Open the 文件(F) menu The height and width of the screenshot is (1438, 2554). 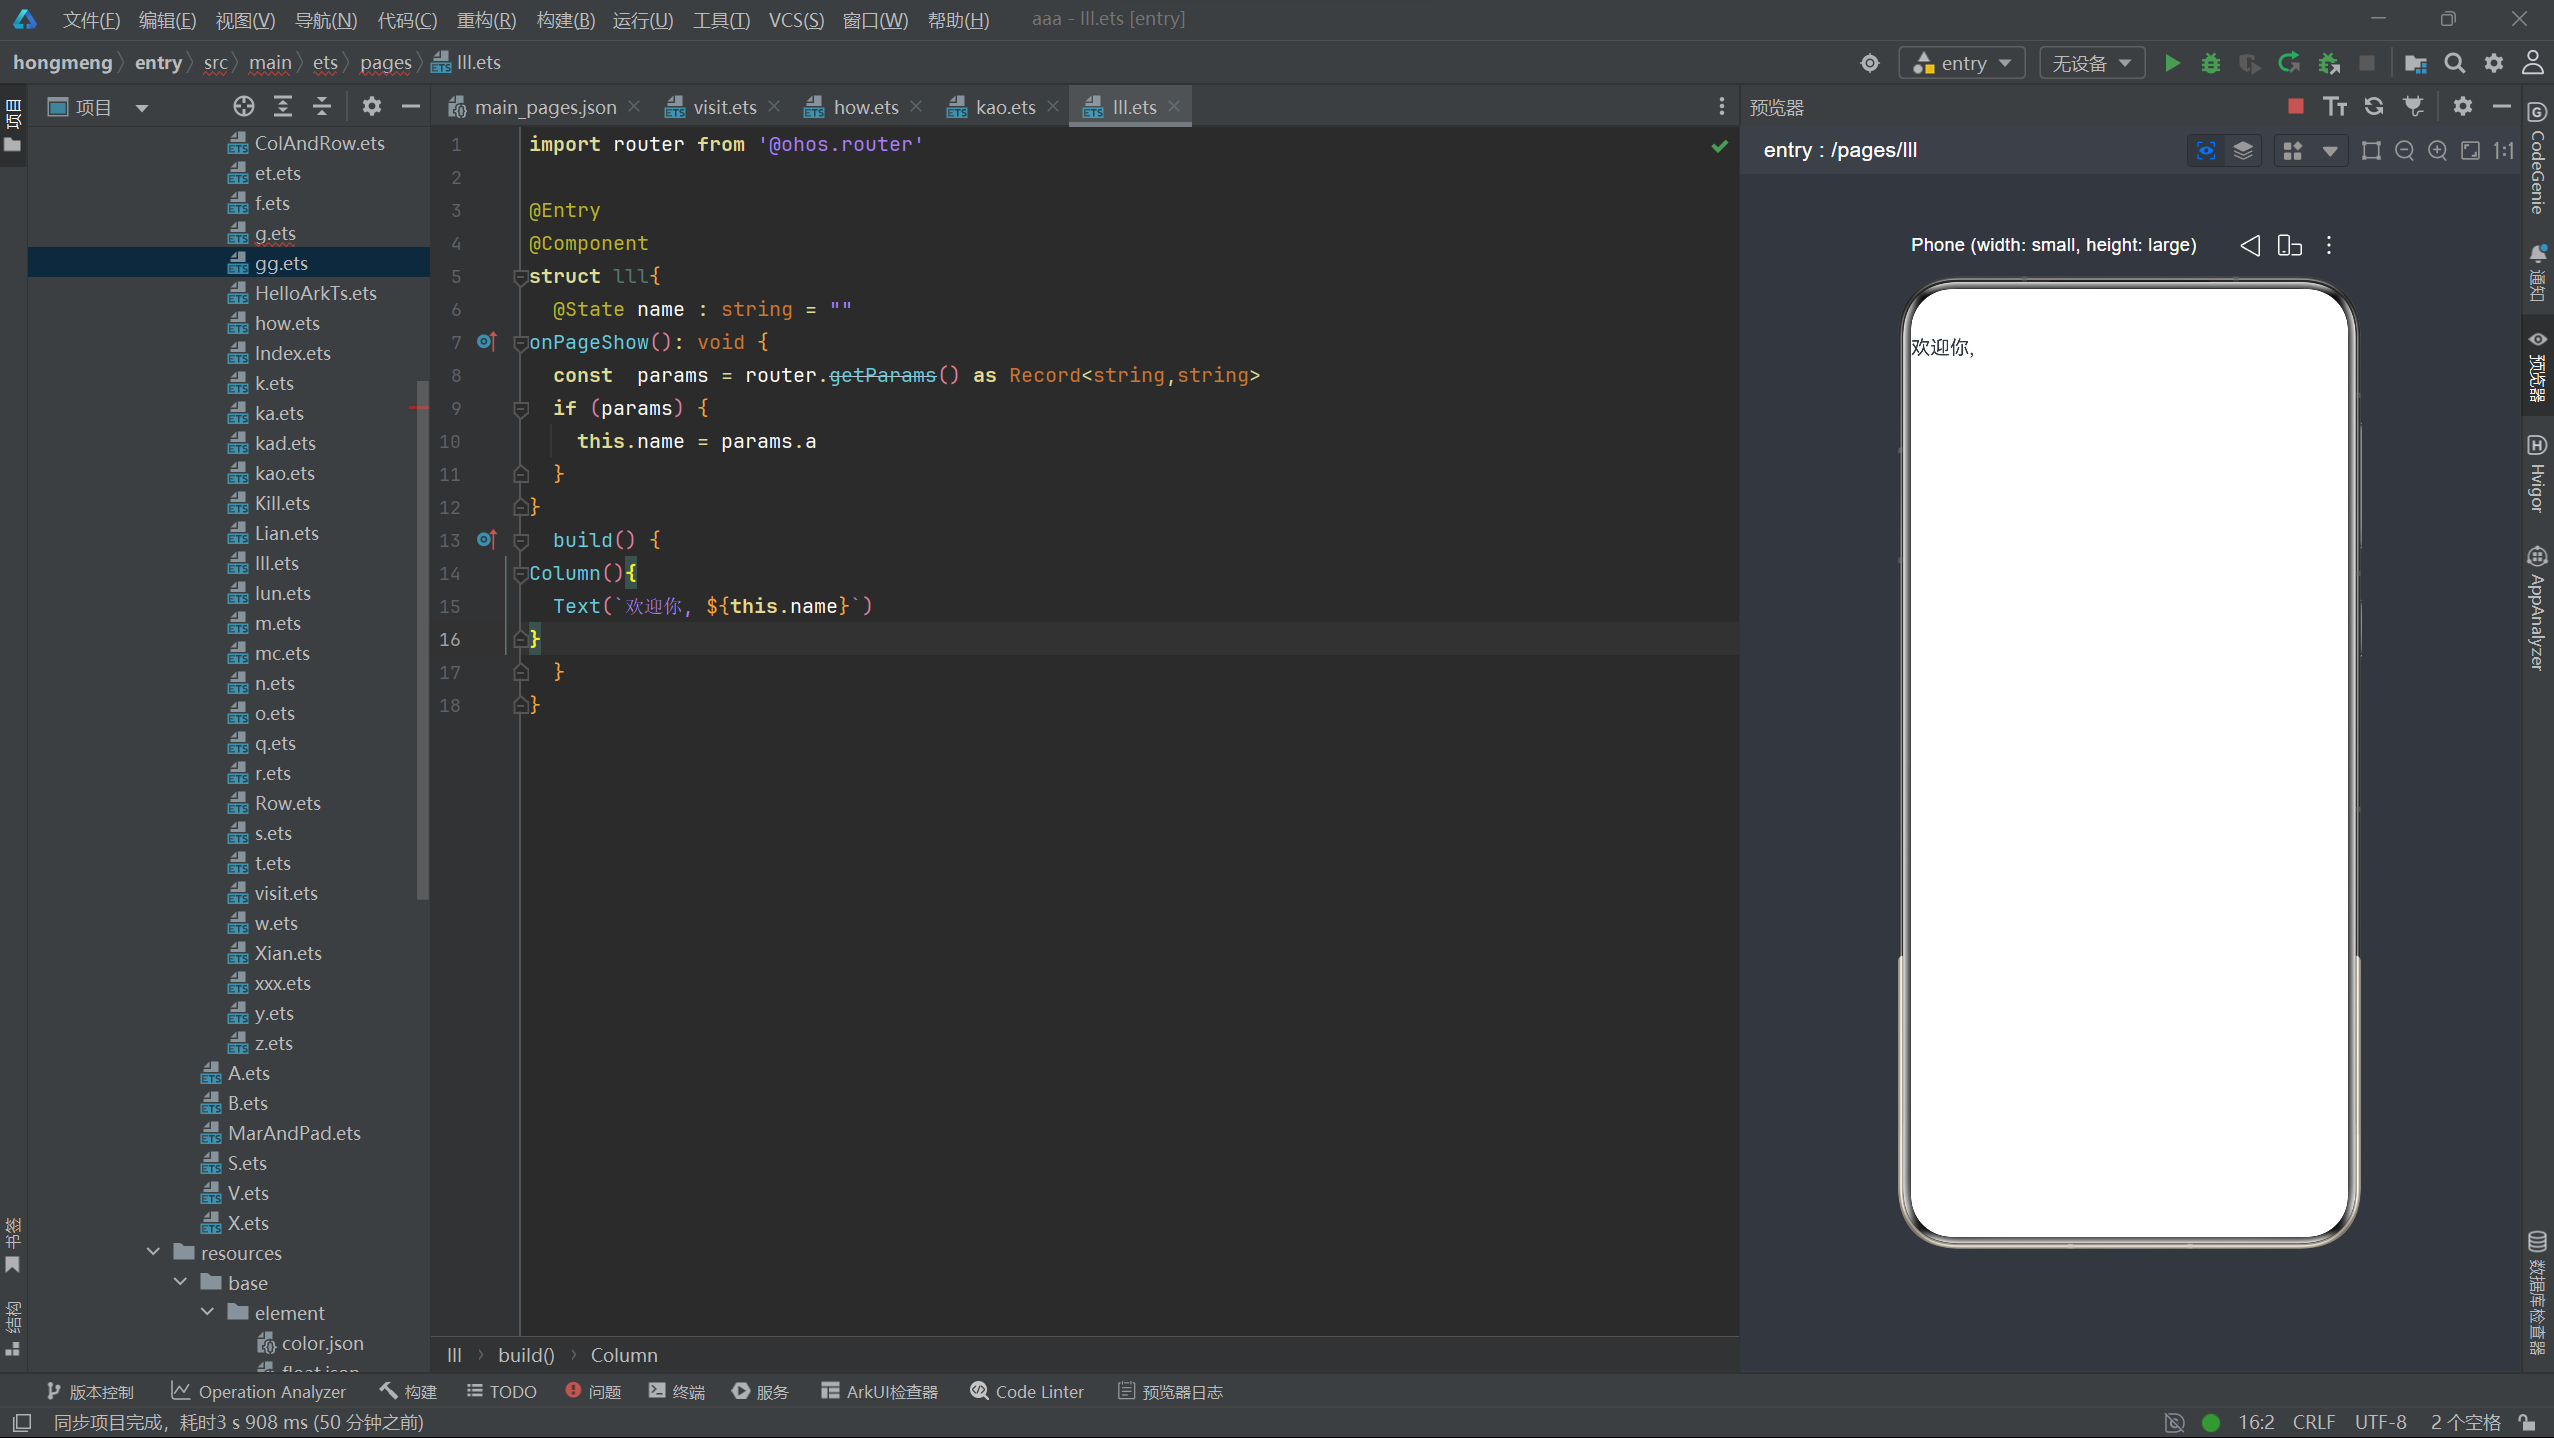pos(91,20)
